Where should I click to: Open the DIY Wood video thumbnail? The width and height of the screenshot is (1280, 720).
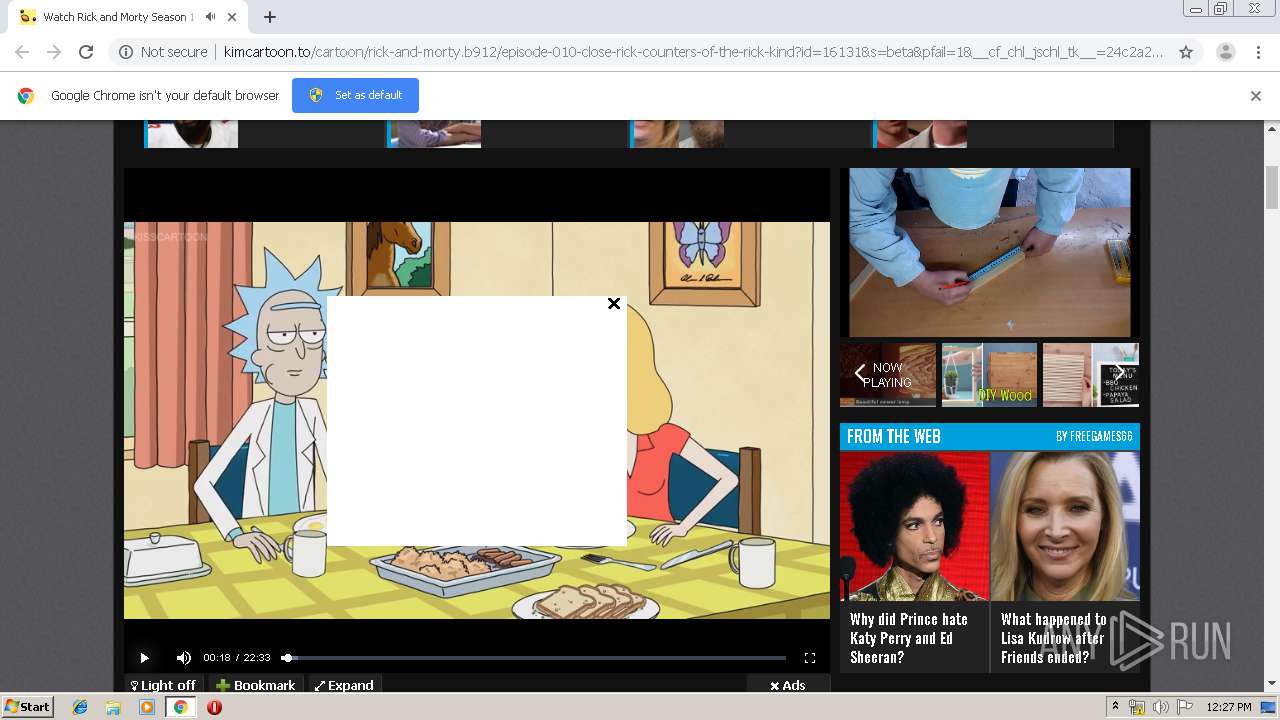[989, 375]
